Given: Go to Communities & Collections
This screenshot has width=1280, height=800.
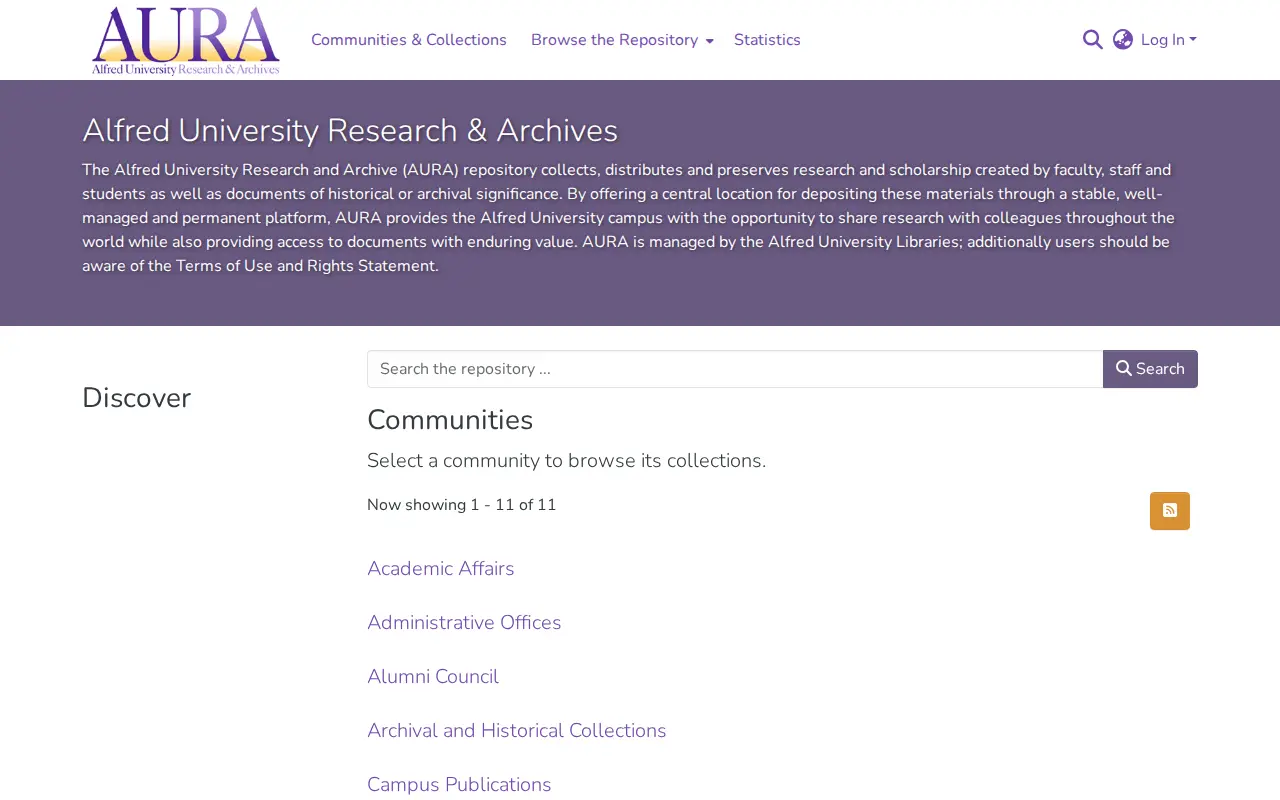Looking at the screenshot, I should 409,40.
